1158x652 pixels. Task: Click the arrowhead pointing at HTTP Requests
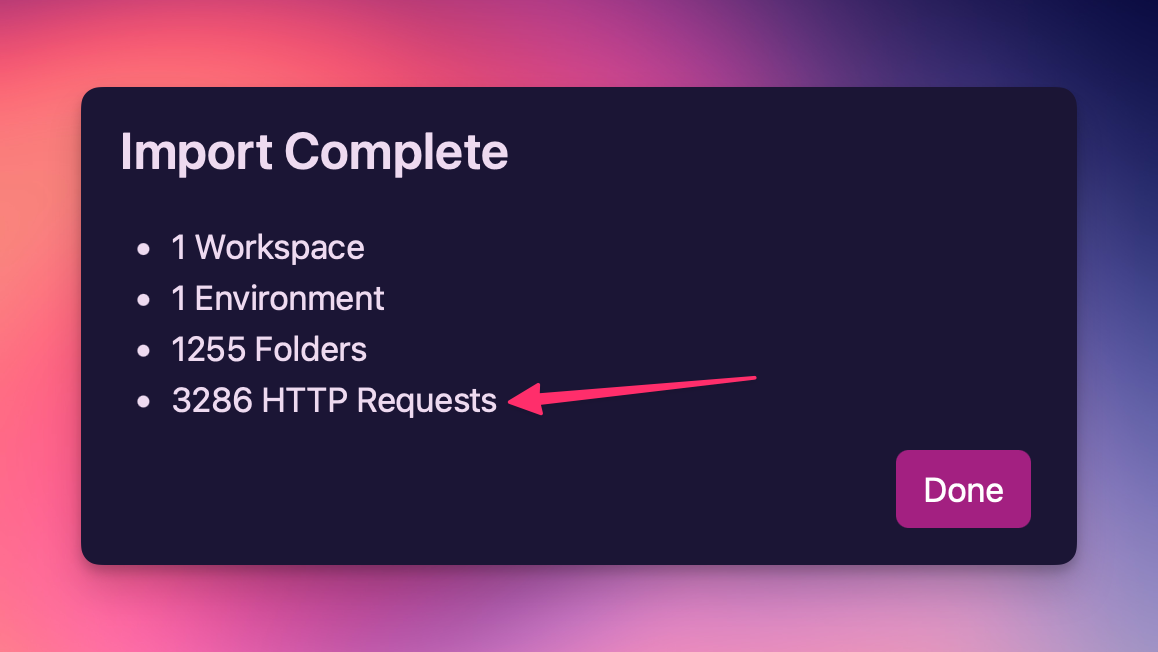526,399
